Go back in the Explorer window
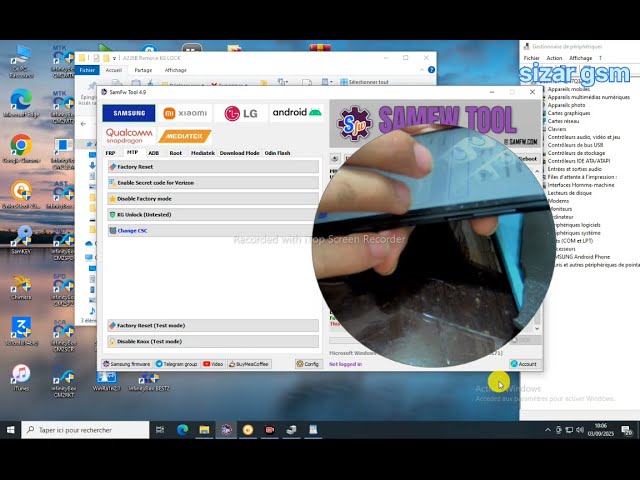Screen dimensions: 640x480 pyautogui.click(x=83, y=124)
